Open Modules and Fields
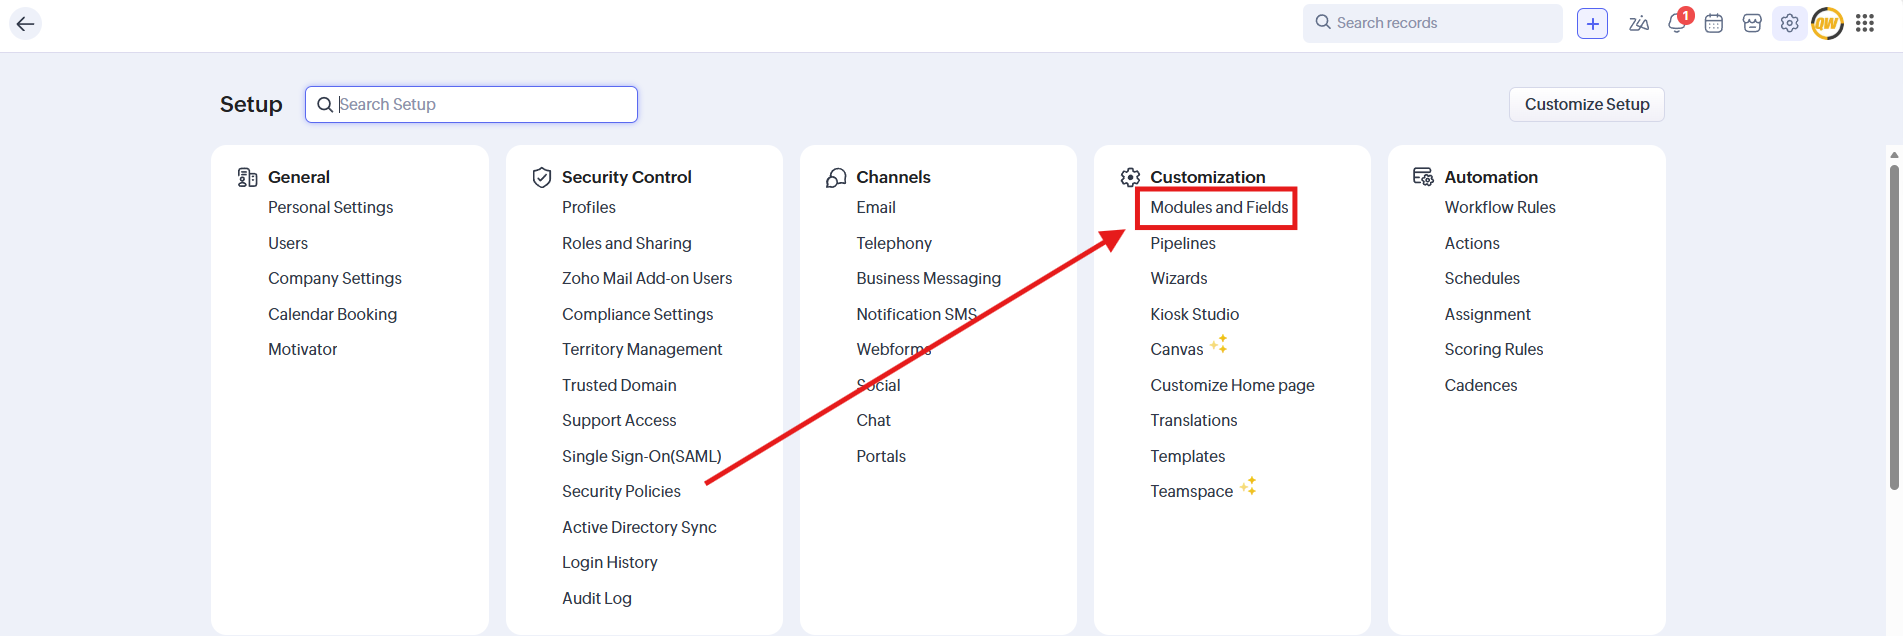The image size is (1903, 636). [1219, 207]
